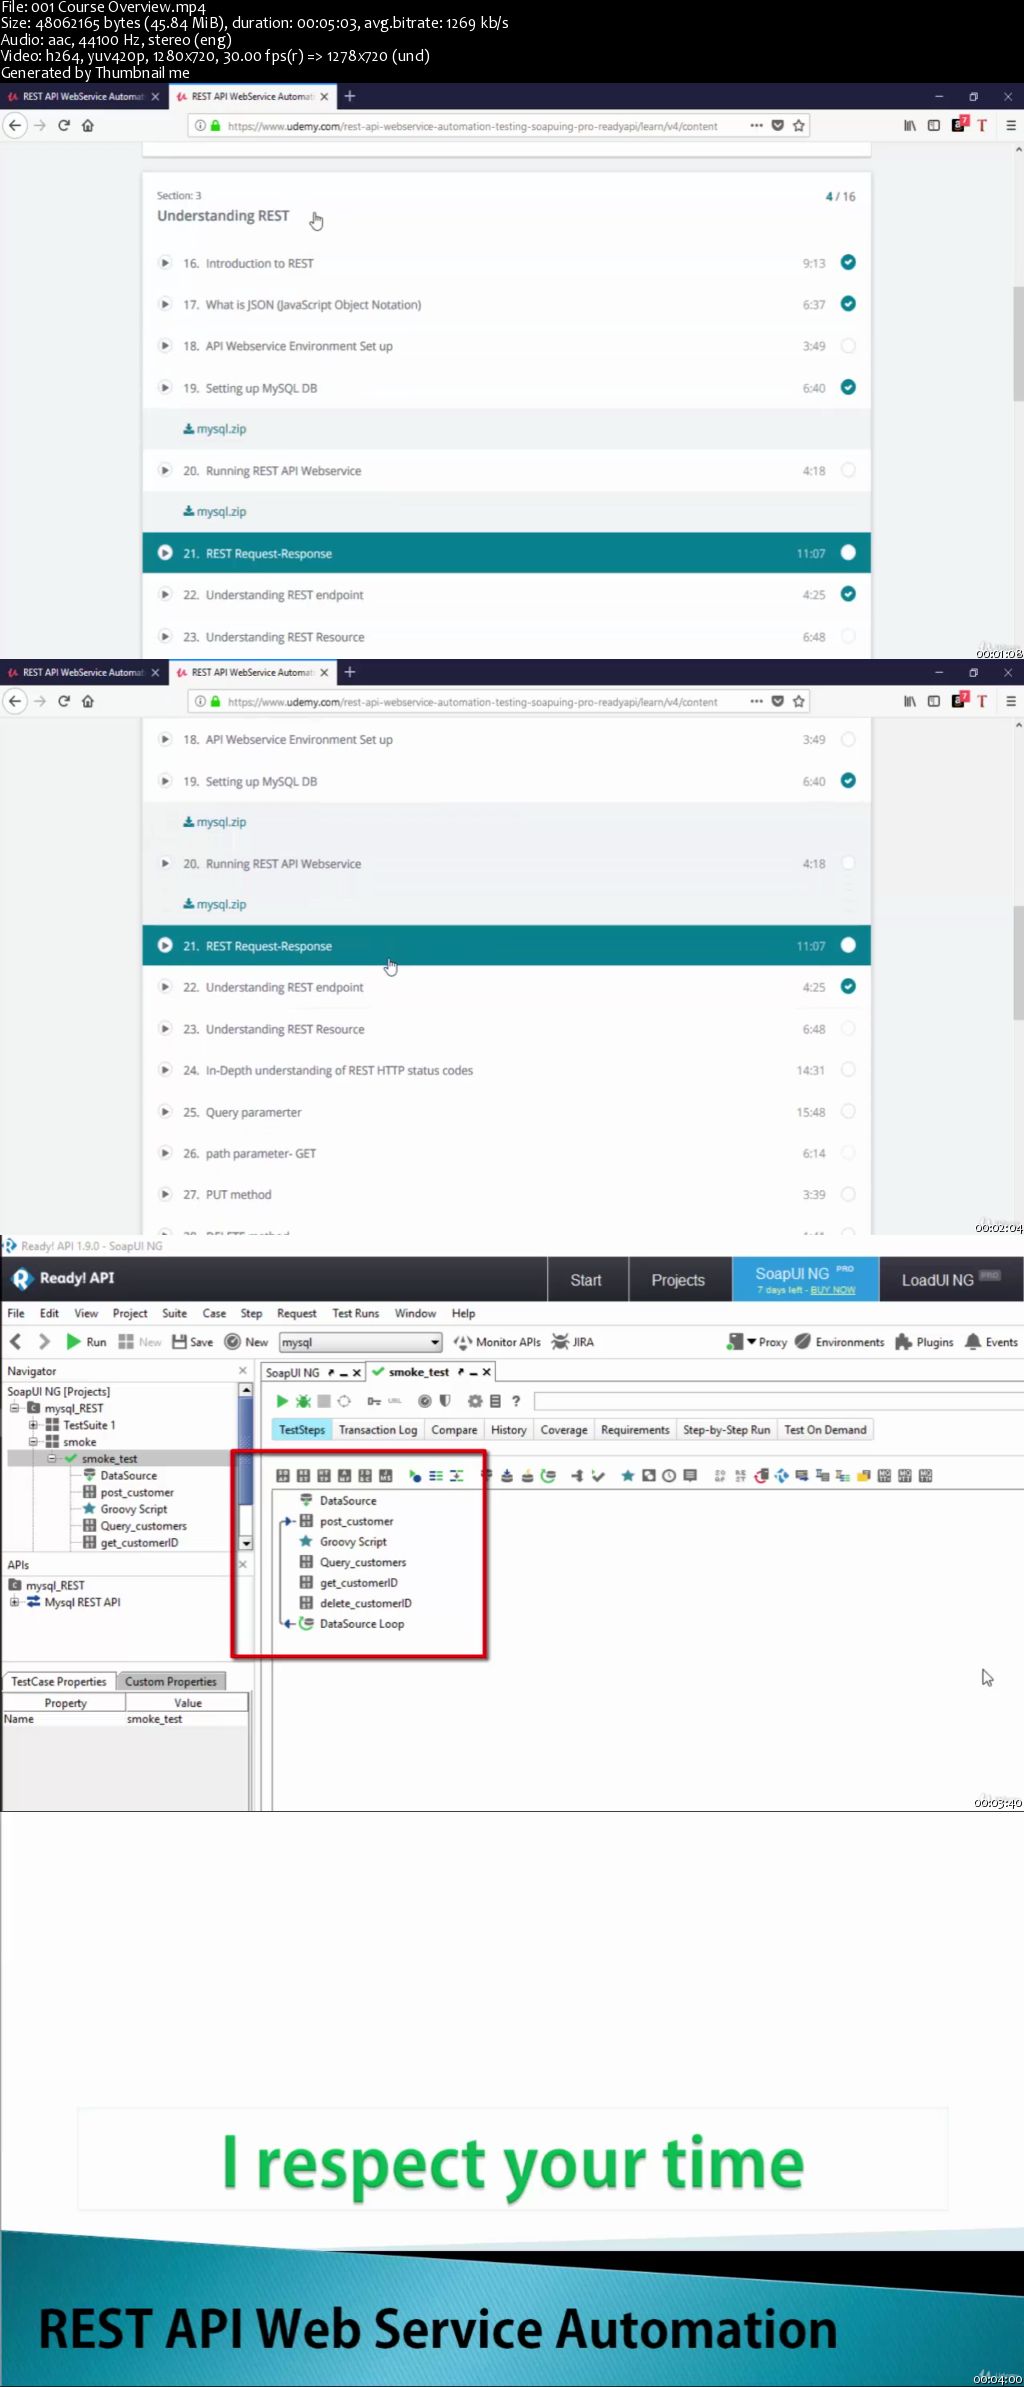Mark lecture 24 In-Depth HTTP status codes complete
The height and width of the screenshot is (2387, 1024).
[x=848, y=1070]
